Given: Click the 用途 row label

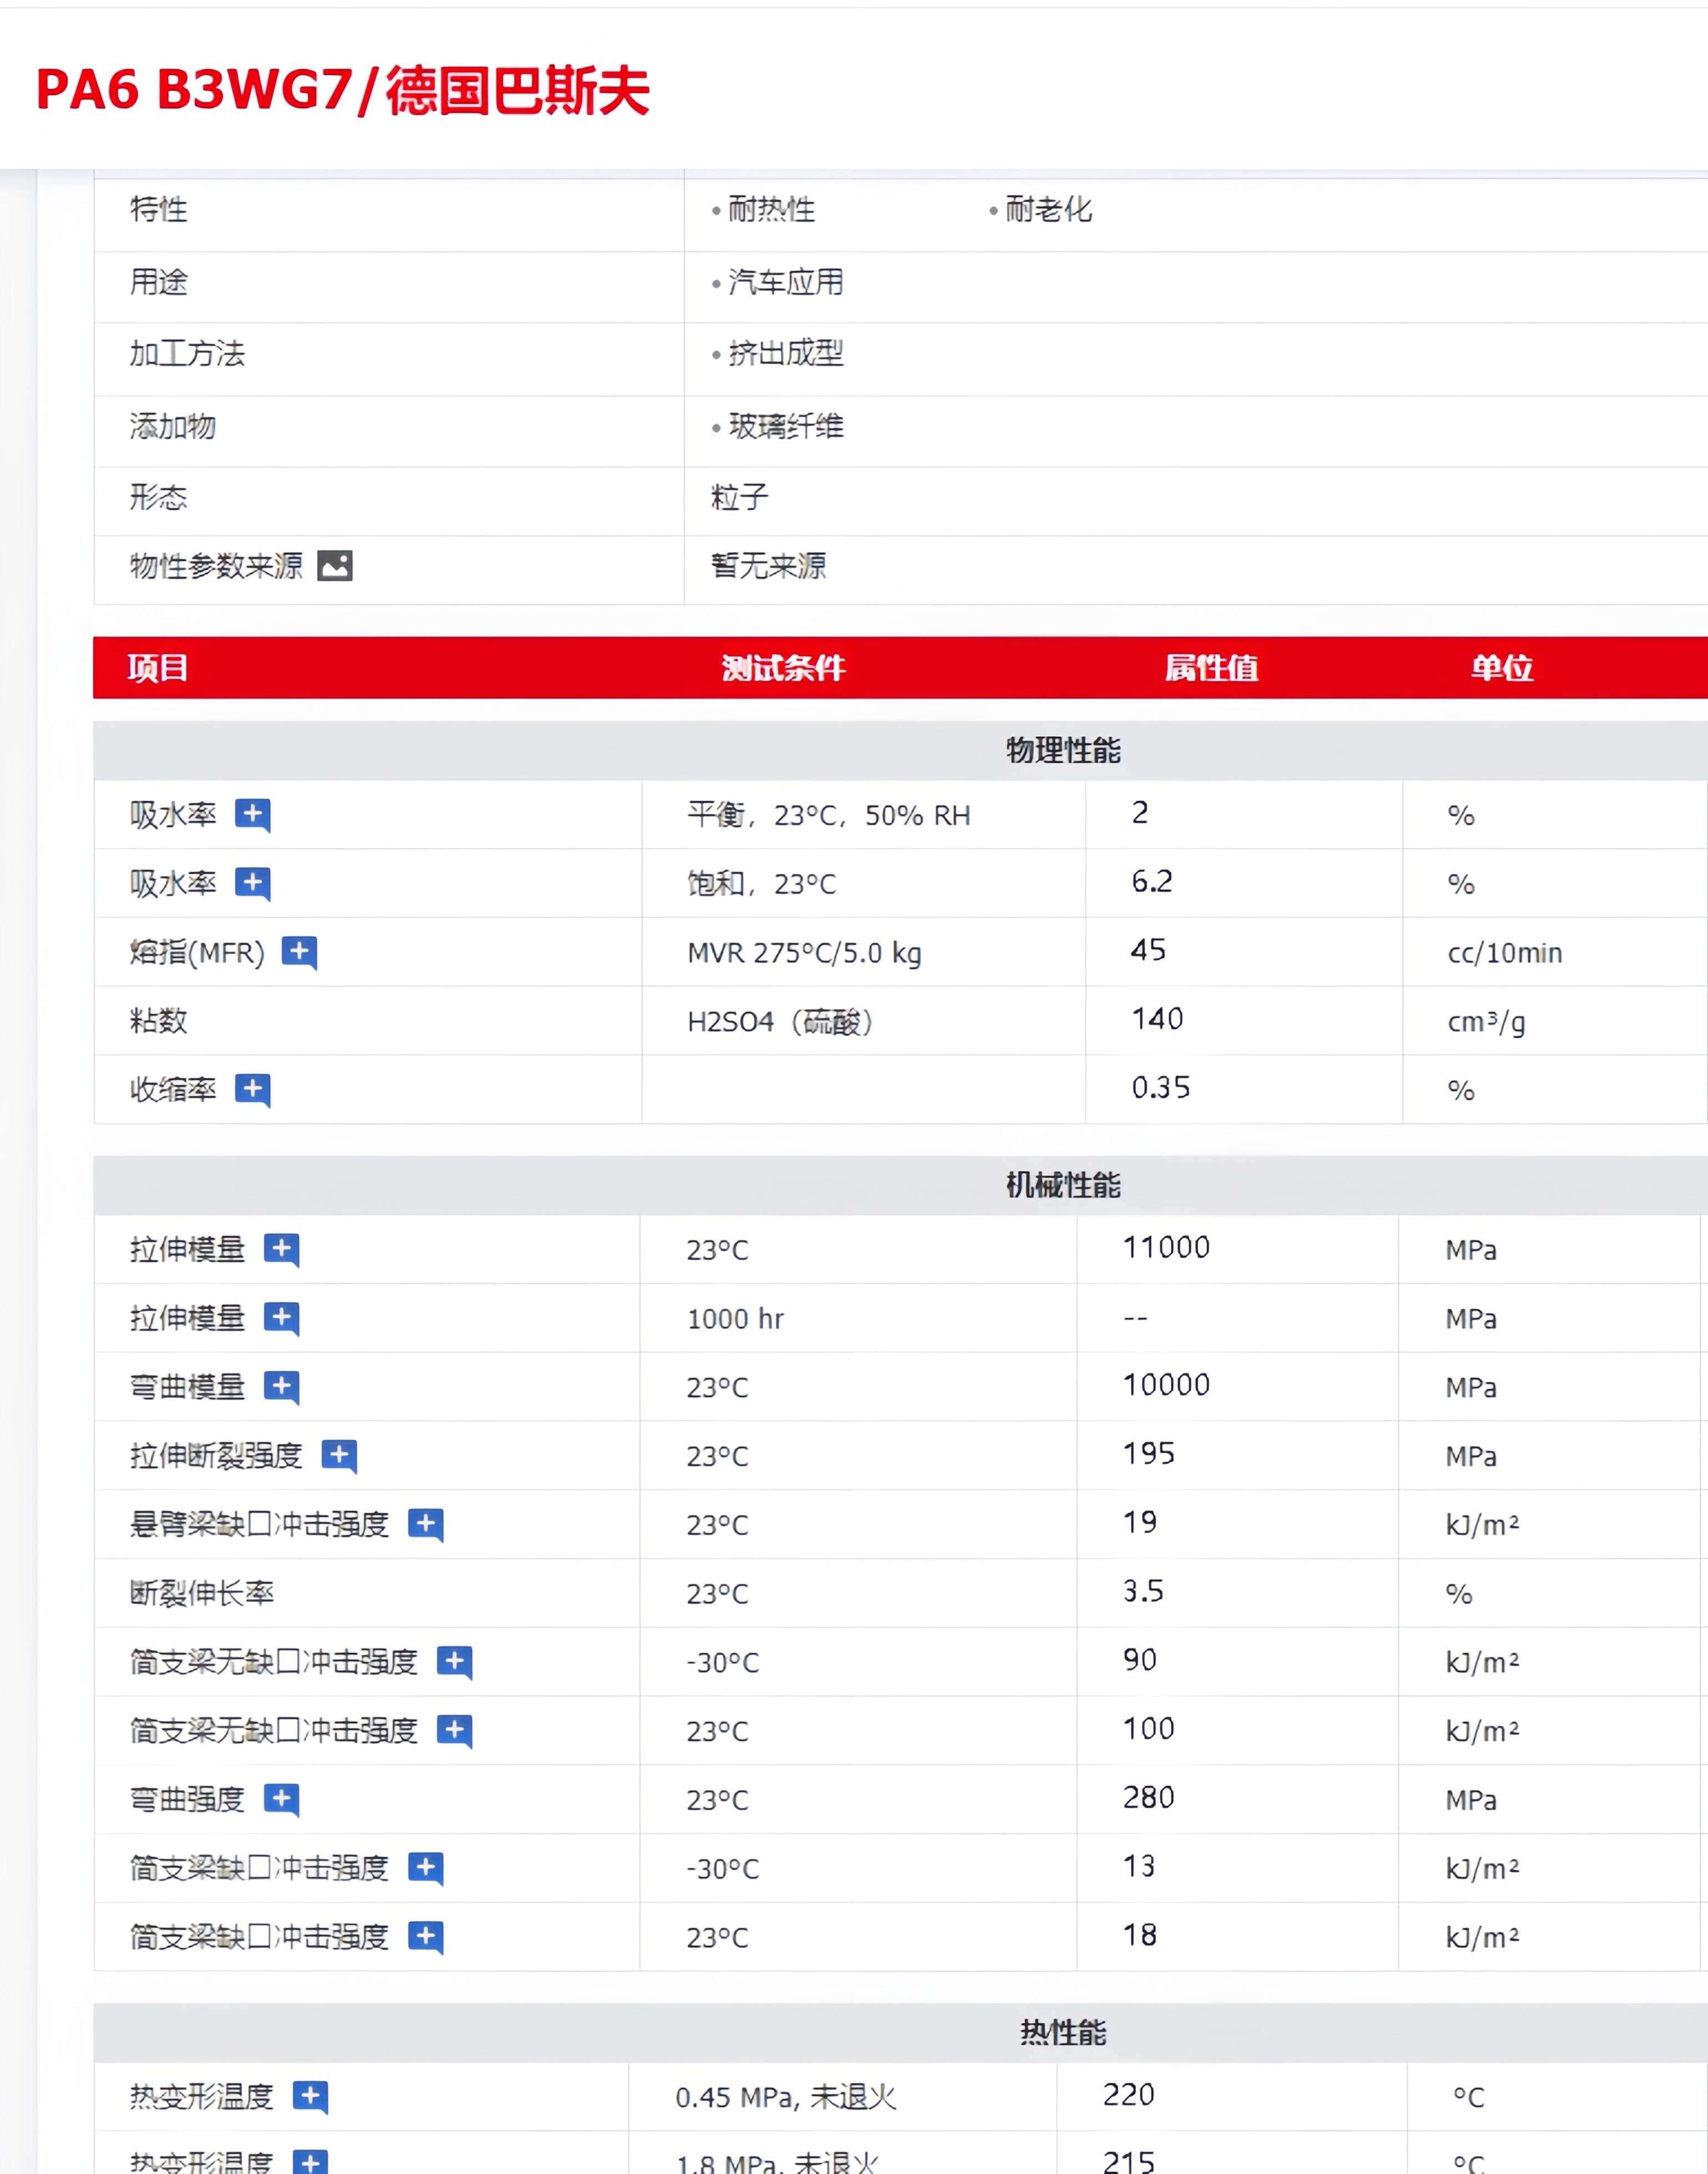Looking at the screenshot, I should coord(159,283).
